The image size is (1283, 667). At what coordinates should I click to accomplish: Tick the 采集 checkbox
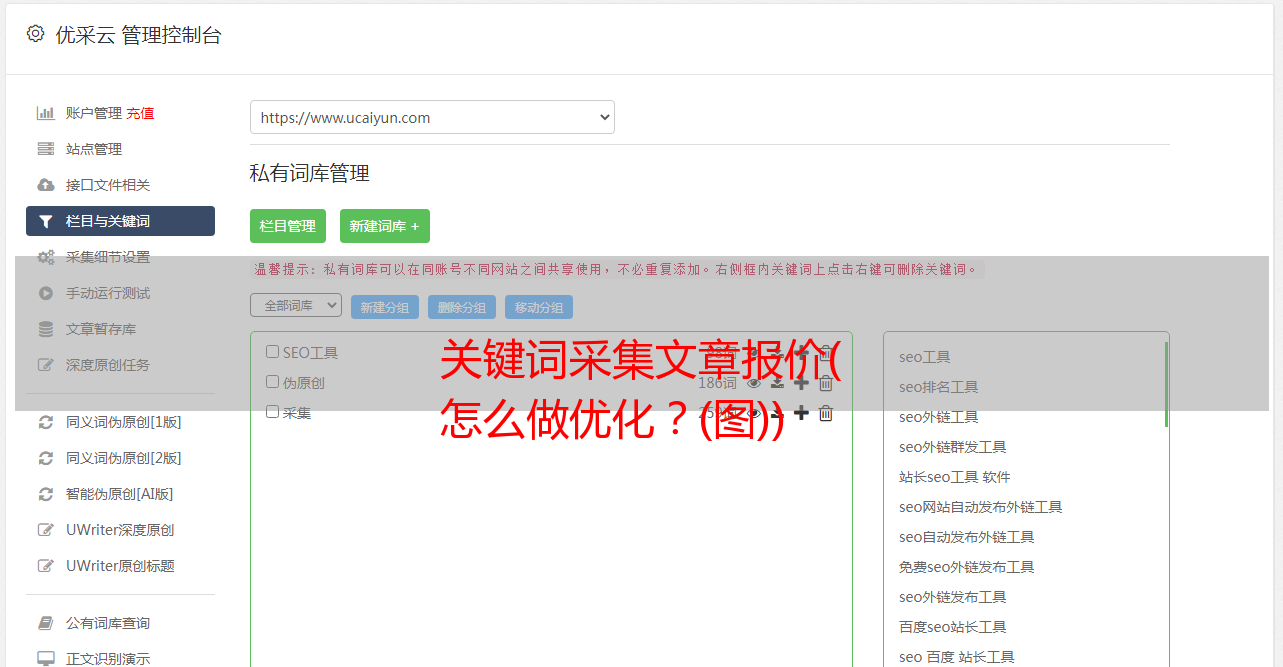coord(272,411)
